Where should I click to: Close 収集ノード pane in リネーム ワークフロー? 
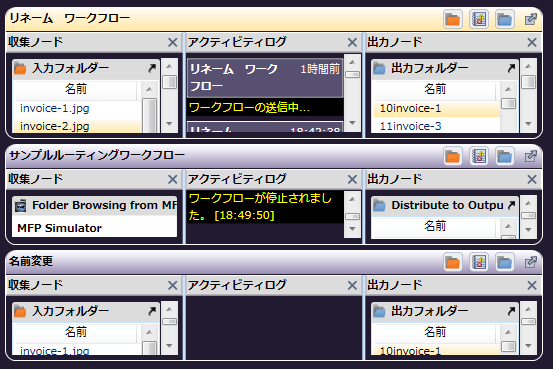click(x=172, y=42)
